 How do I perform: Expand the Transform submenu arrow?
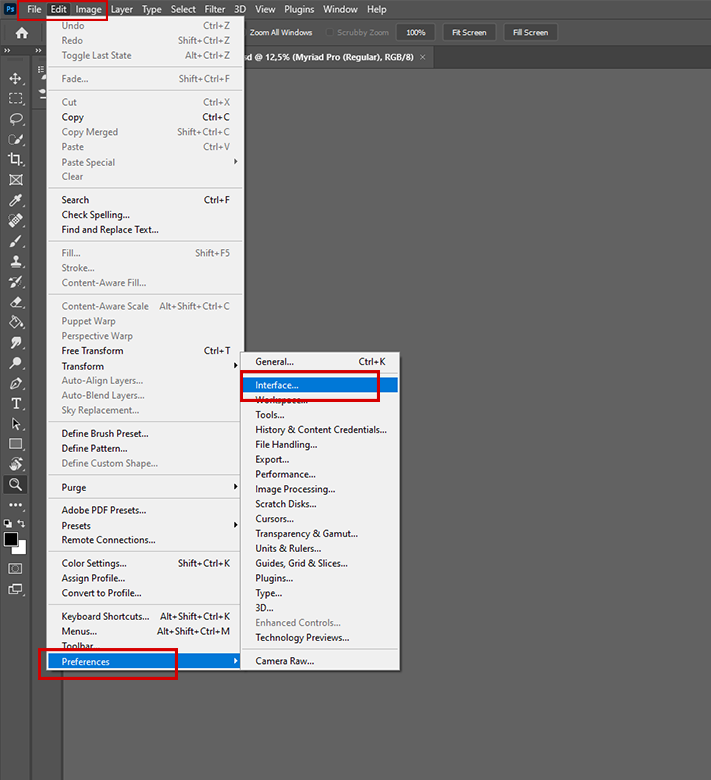coord(235,366)
